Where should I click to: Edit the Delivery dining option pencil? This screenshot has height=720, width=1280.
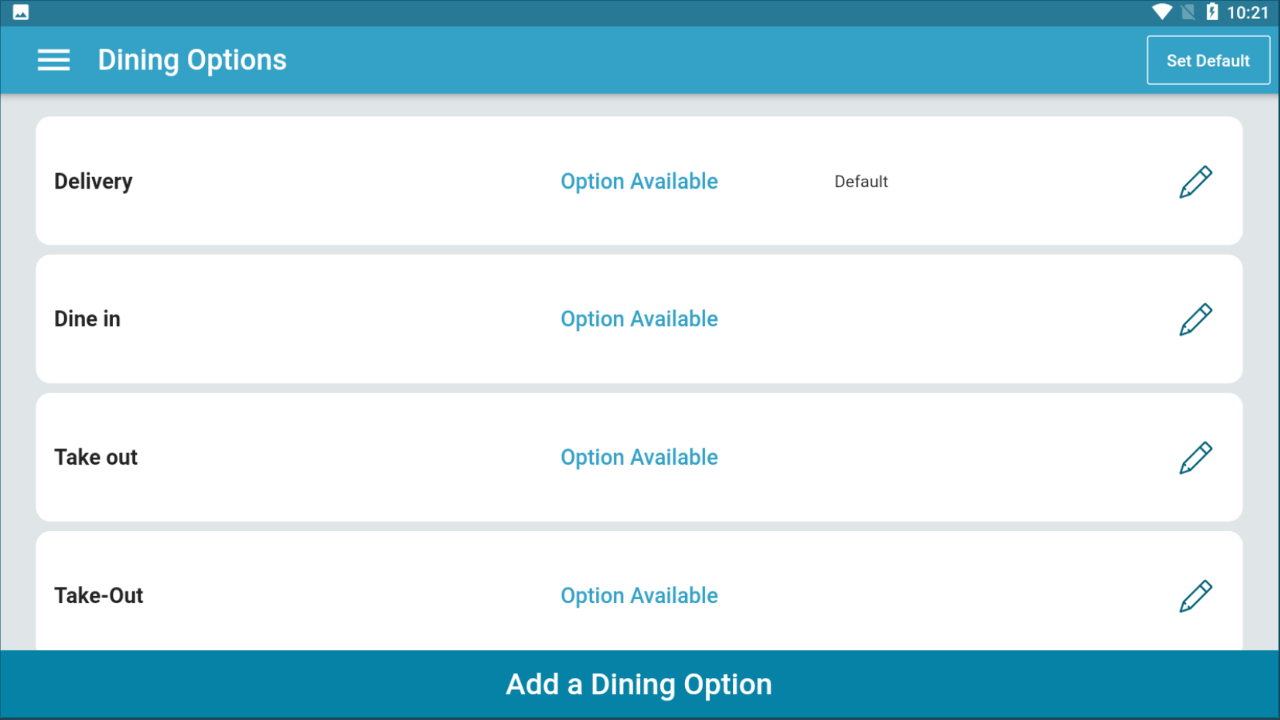click(1195, 182)
